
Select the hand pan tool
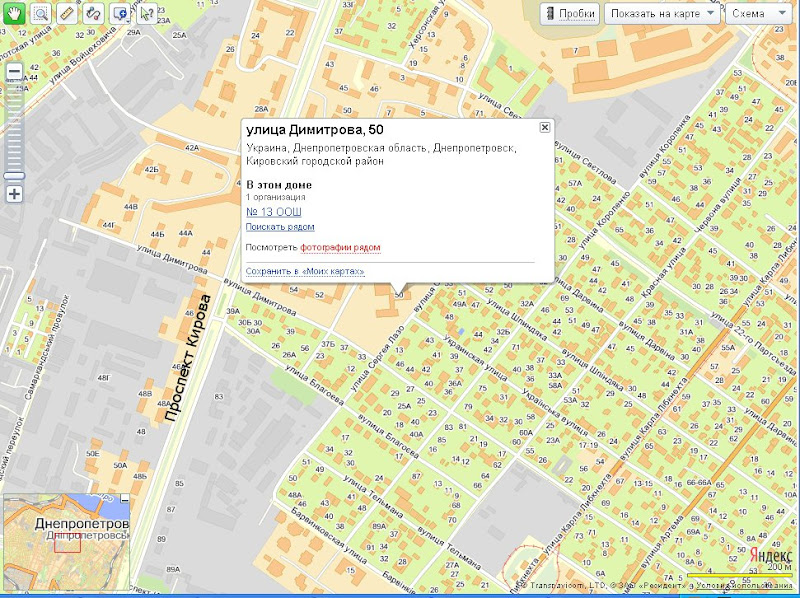[14, 14]
